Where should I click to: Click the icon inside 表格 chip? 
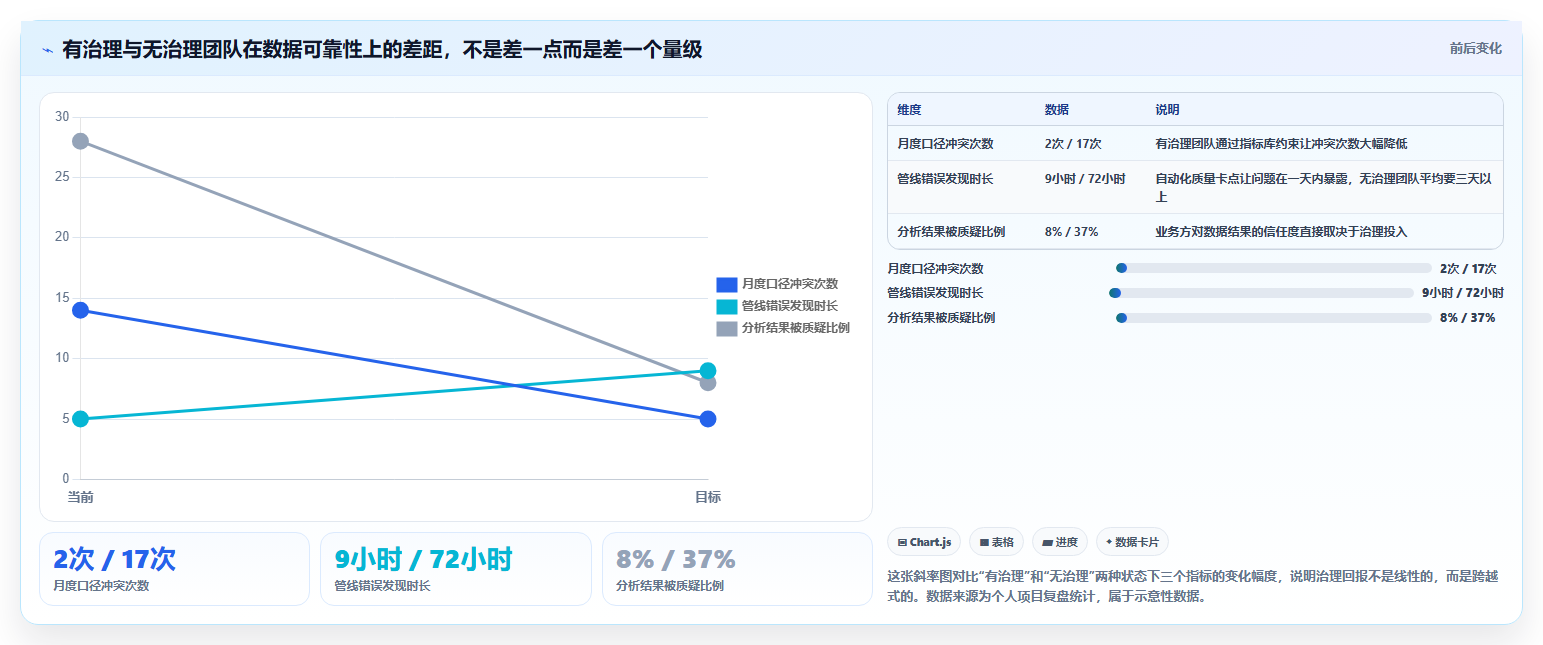(984, 542)
